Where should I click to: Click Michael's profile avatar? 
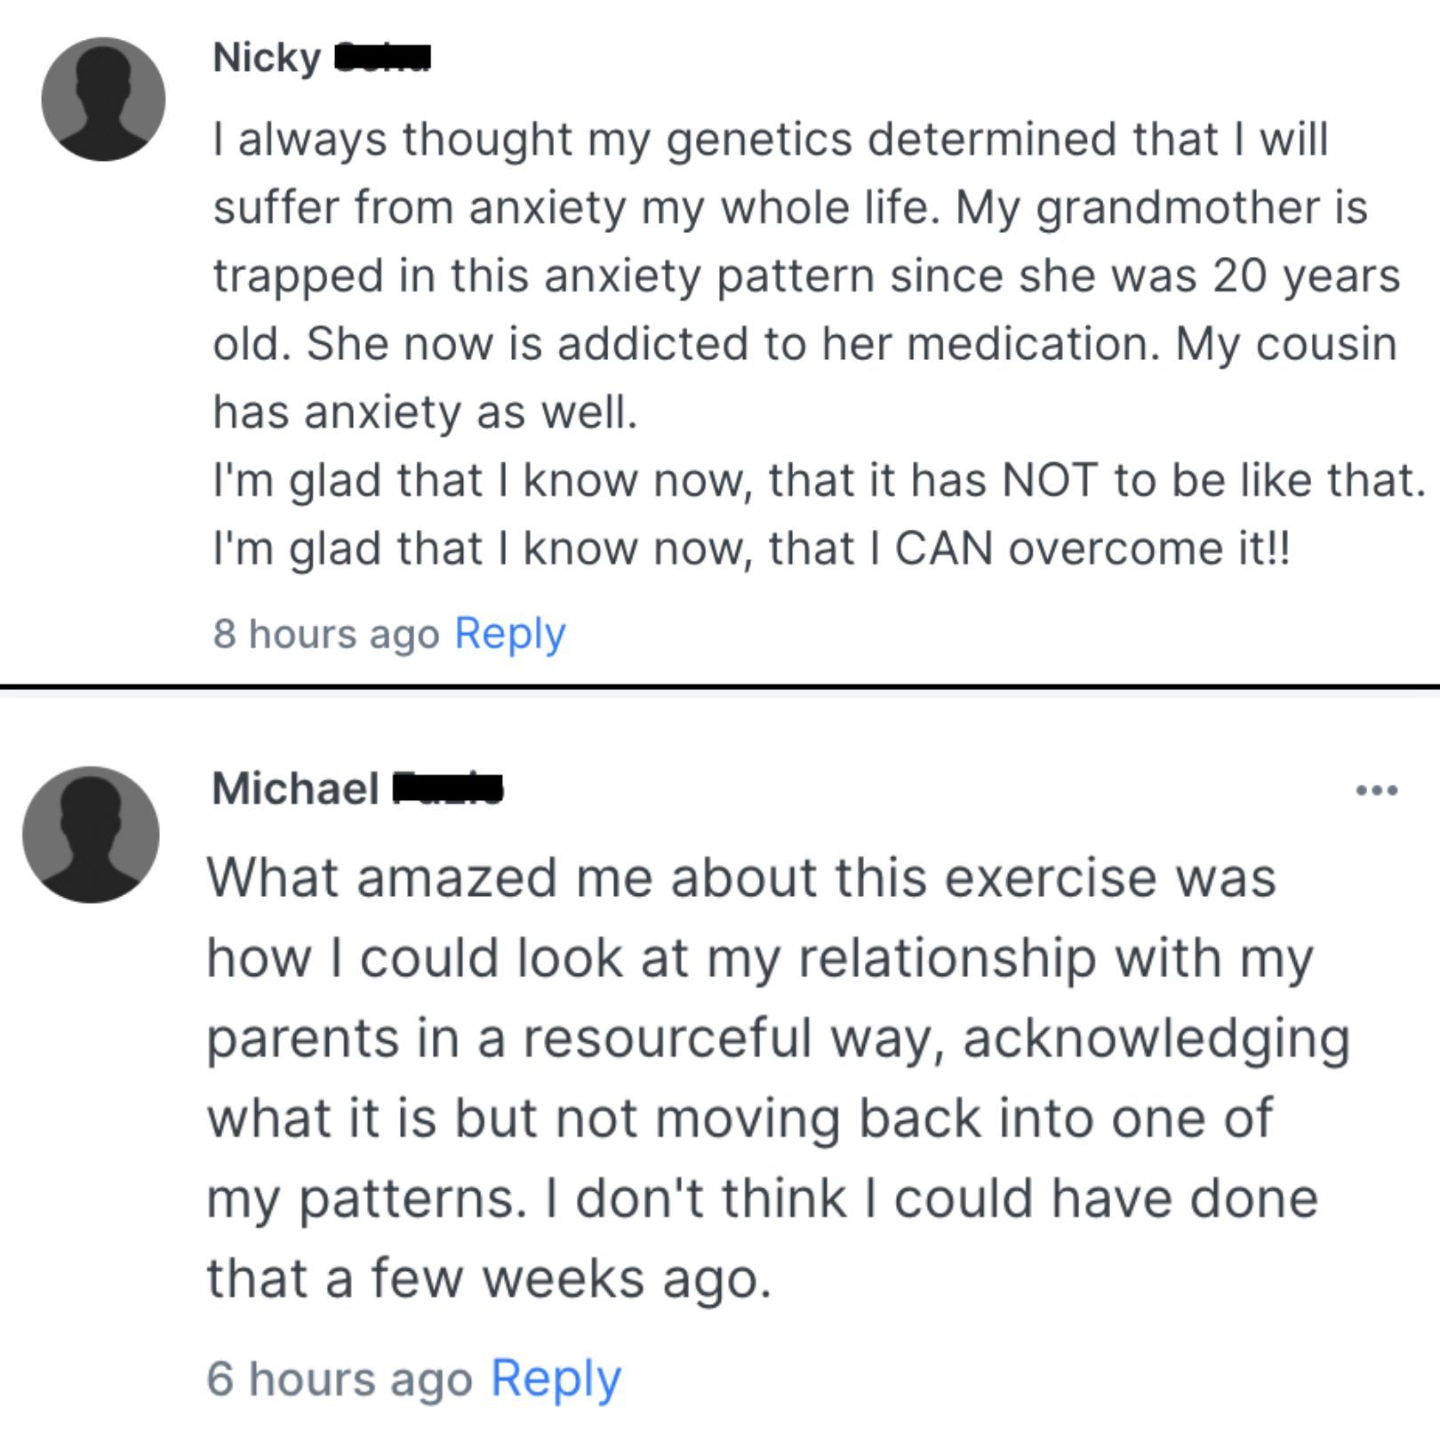pos(91,834)
